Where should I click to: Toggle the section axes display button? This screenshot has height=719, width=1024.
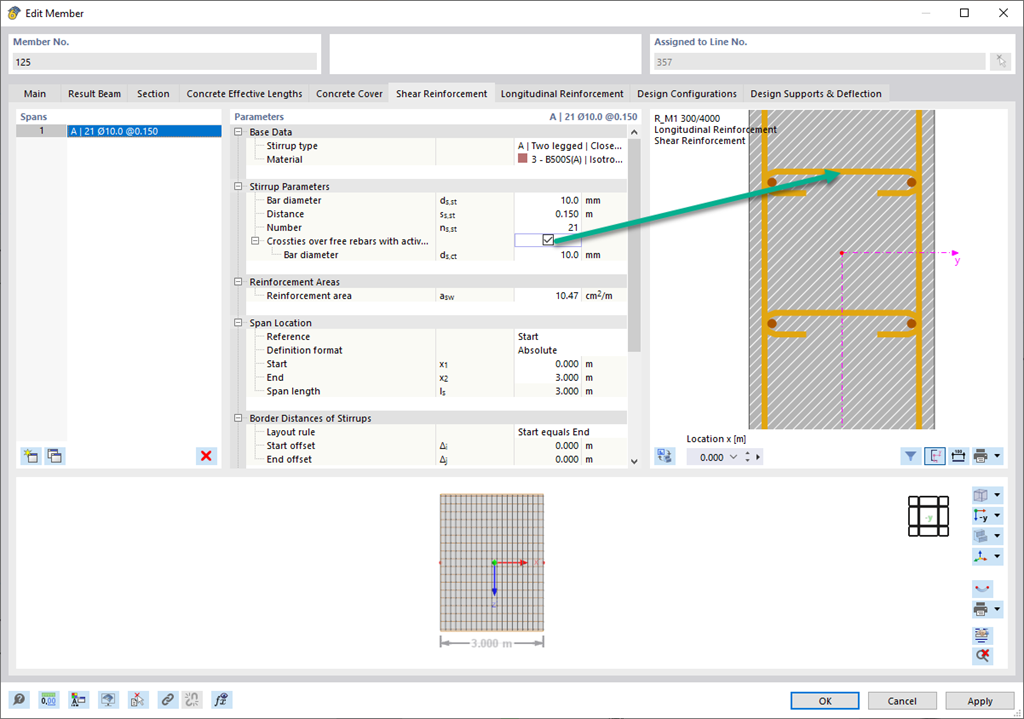click(x=935, y=456)
